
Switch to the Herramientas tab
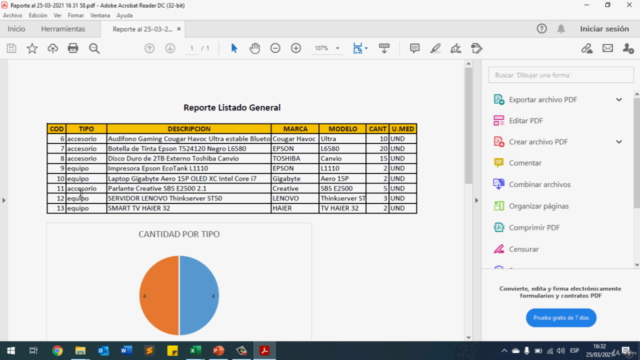[x=63, y=29]
